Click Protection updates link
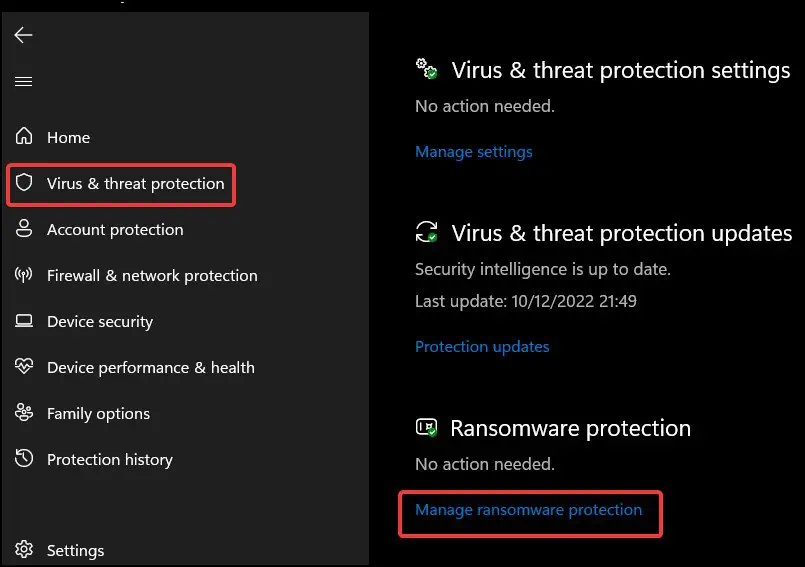The width and height of the screenshot is (805, 567). tap(482, 347)
